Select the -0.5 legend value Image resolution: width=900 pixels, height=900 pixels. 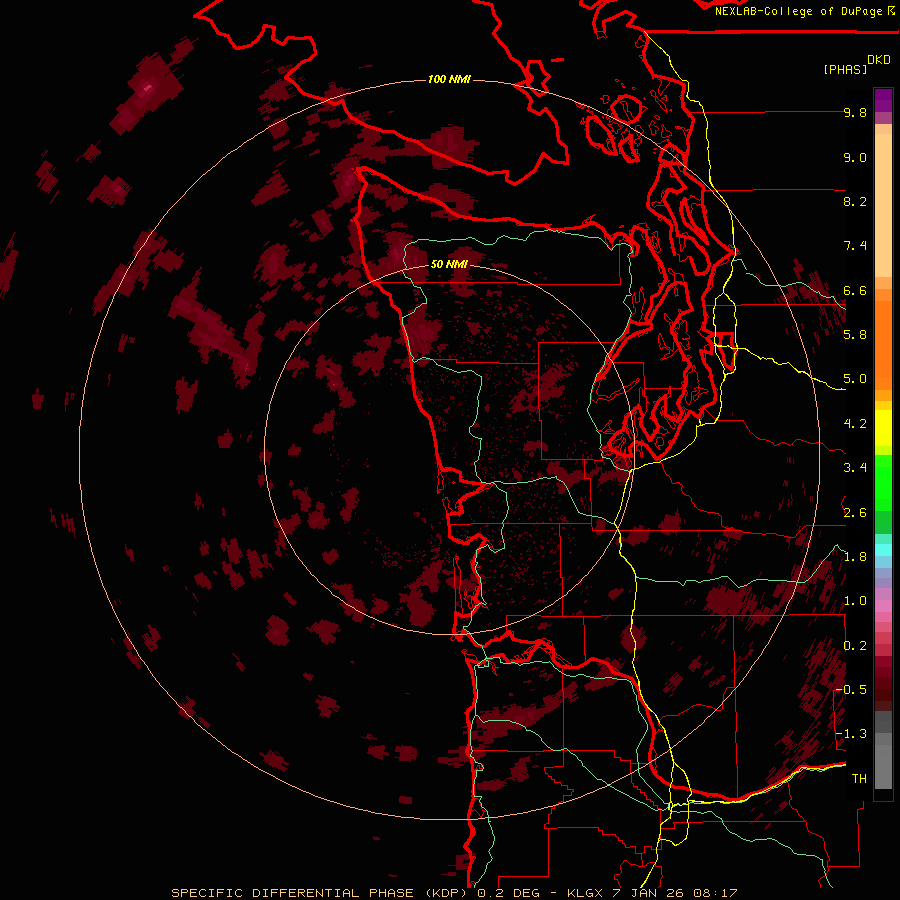pyautogui.click(x=852, y=690)
